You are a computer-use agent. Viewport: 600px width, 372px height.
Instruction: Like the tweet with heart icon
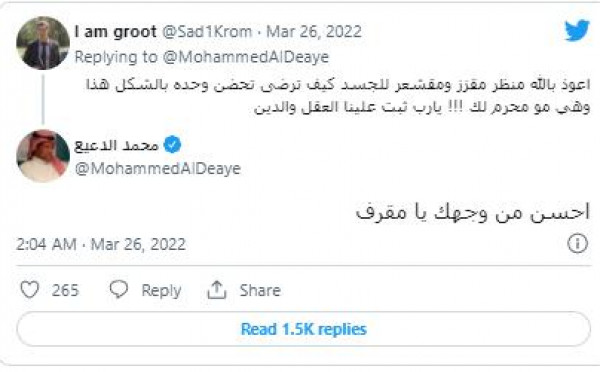[x=29, y=290]
